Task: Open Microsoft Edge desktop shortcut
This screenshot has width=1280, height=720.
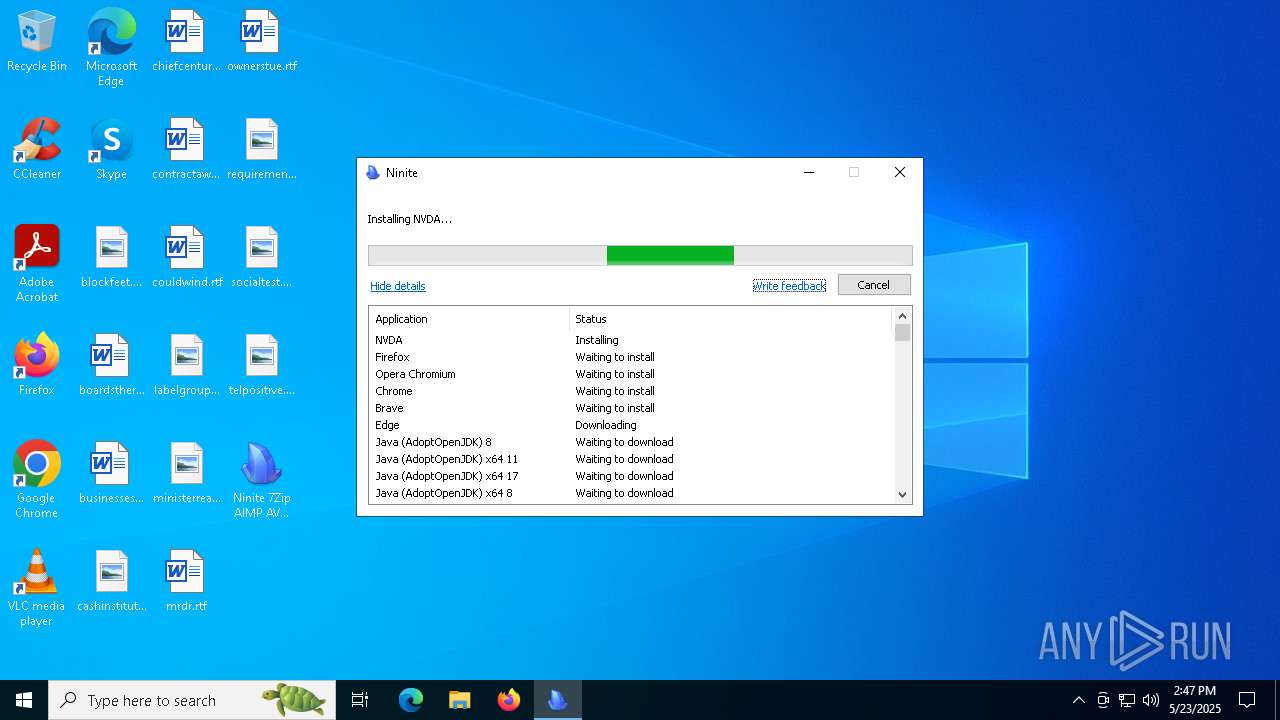Action: pos(111,48)
